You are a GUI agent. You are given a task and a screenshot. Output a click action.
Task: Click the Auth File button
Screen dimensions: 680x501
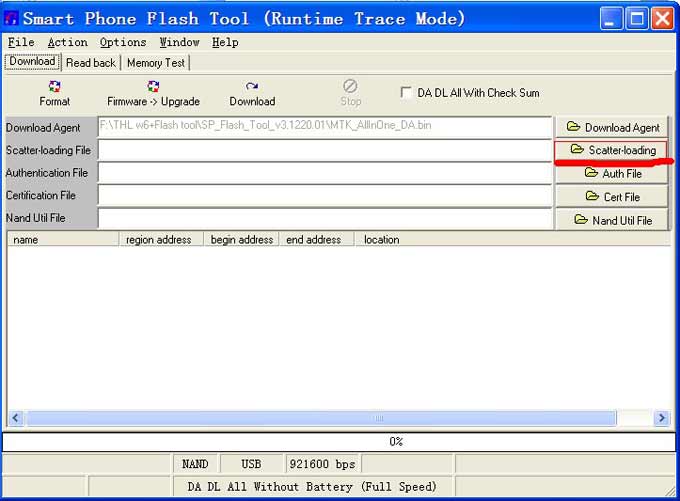click(x=612, y=174)
